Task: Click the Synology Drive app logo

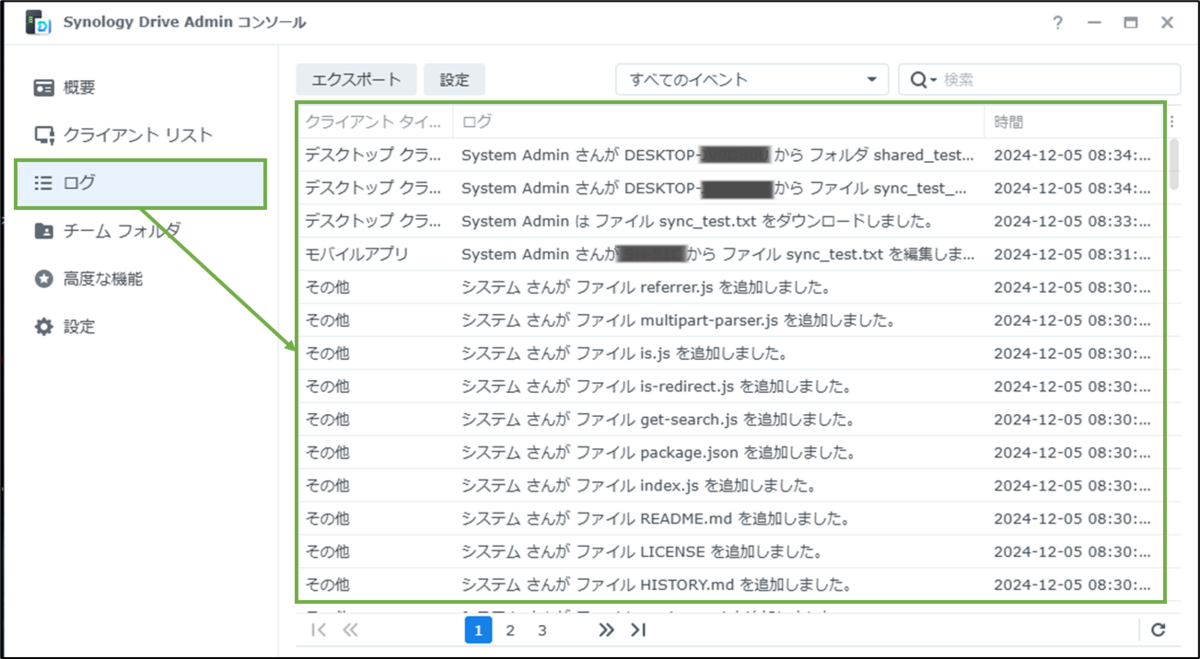Action: [x=39, y=22]
